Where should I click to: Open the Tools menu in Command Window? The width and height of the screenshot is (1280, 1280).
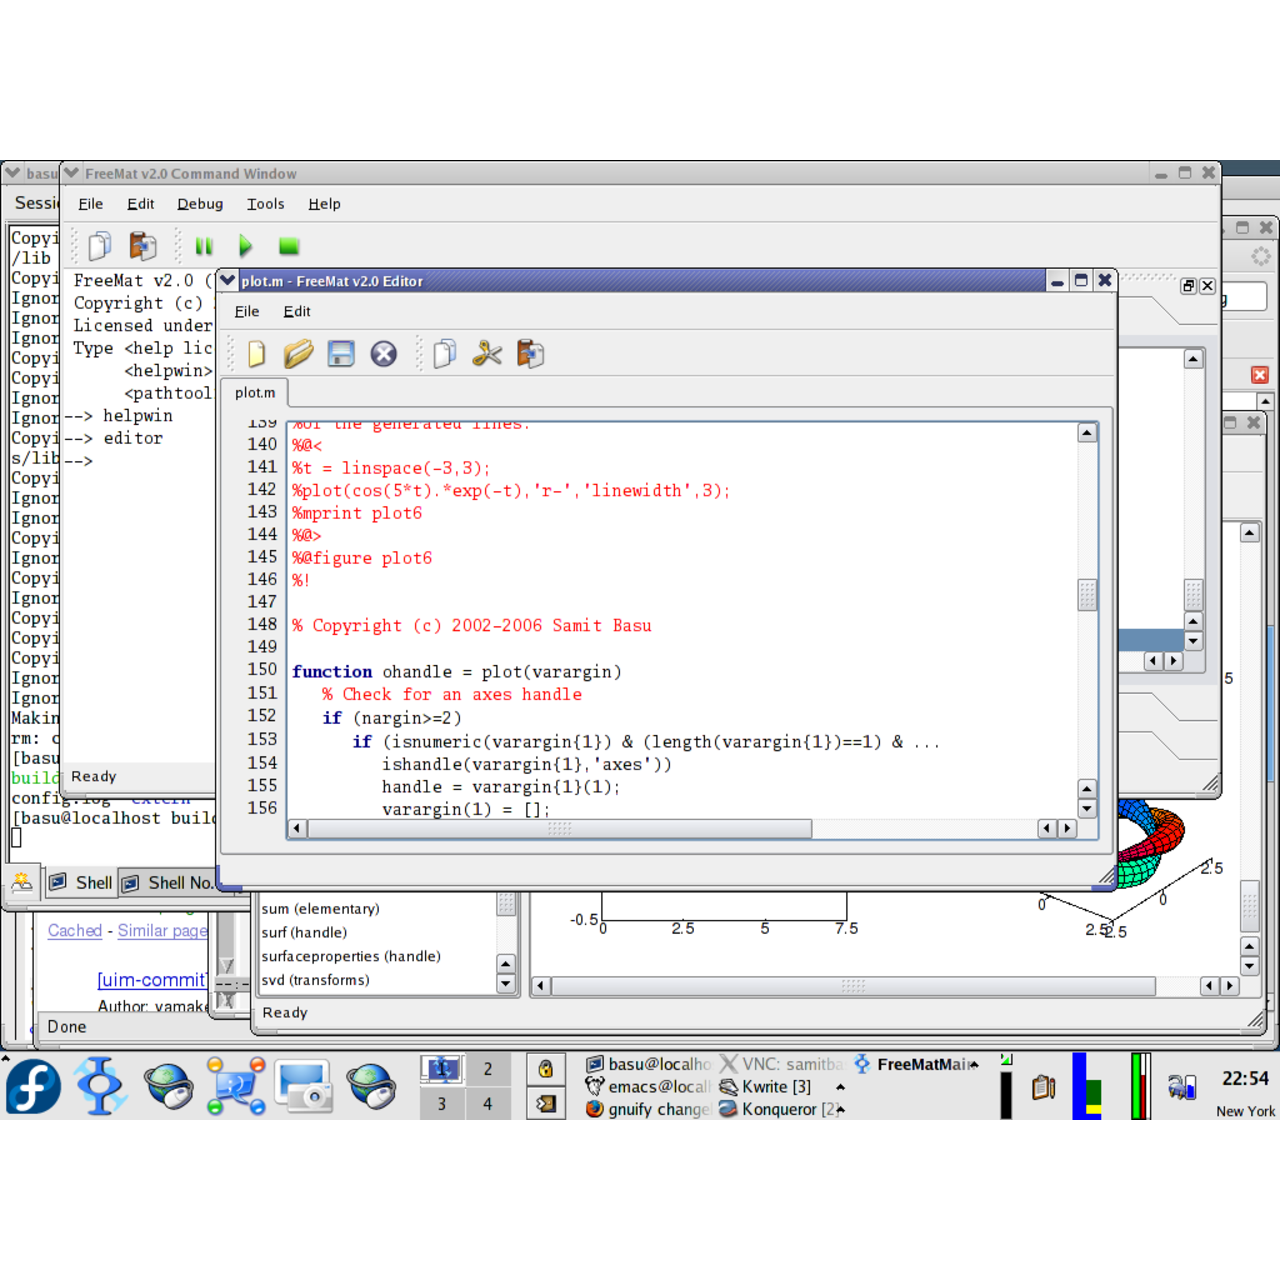265,204
